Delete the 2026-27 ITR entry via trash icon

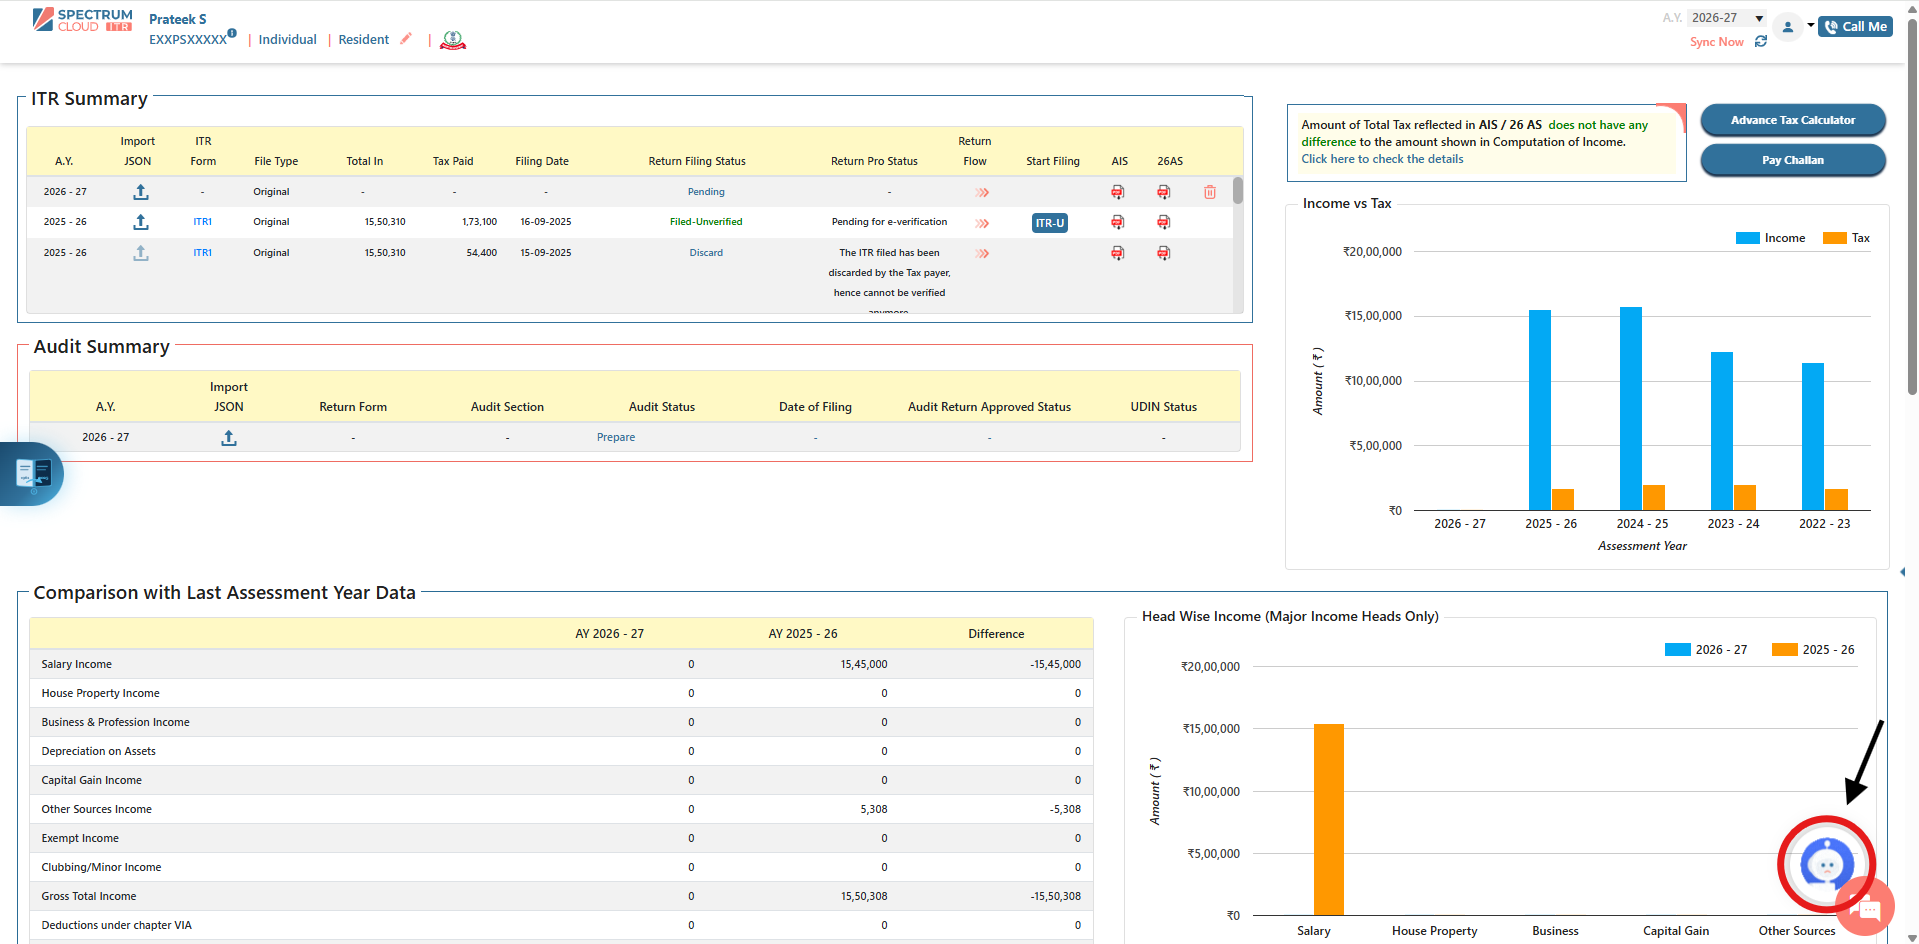pos(1210,192)
